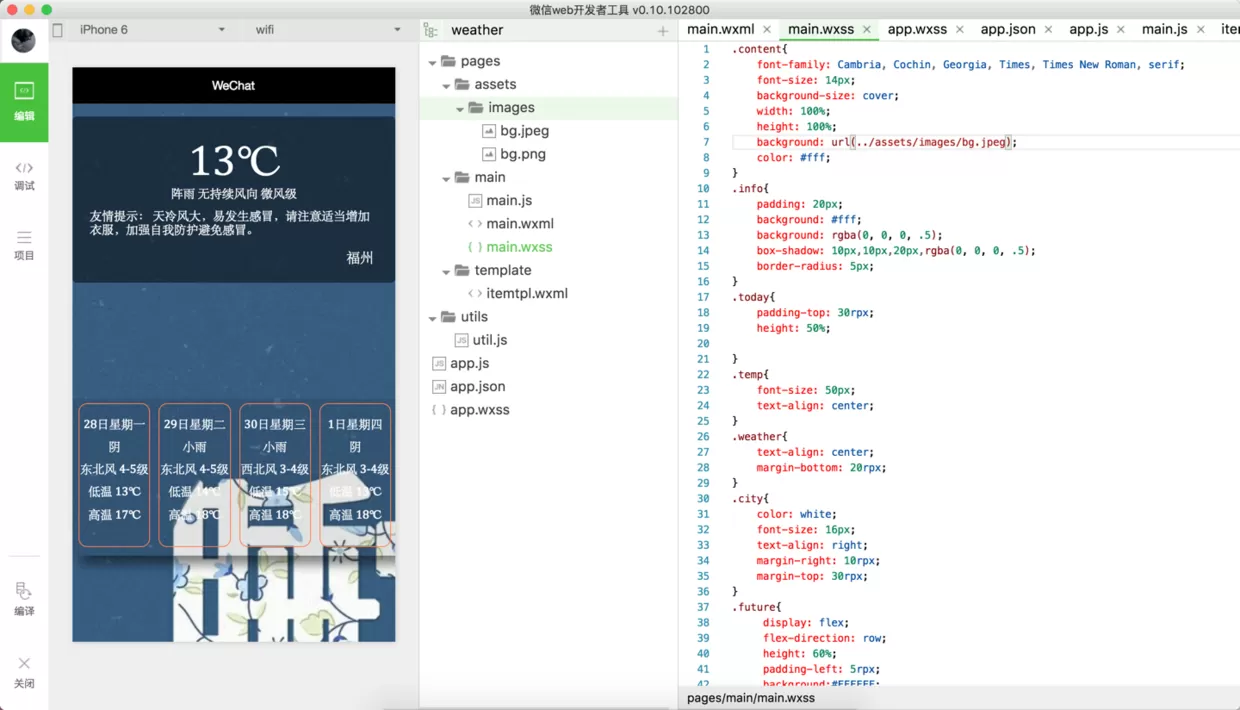Click the Close (关闭) project button
Image resolution: width=1240 pixels, height=710 pixels.
24,672
